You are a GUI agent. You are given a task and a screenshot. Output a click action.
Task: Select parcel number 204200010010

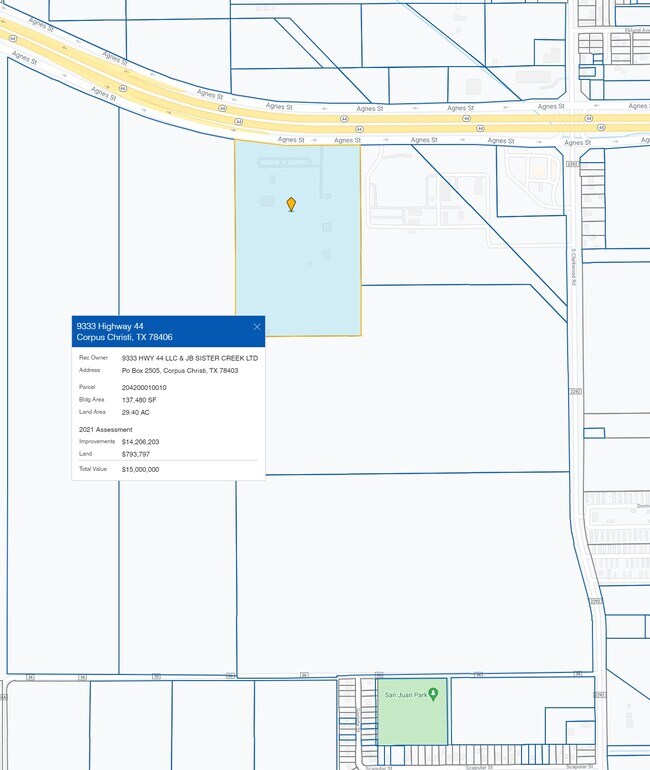pyautogui.click(x=144, y=387)
